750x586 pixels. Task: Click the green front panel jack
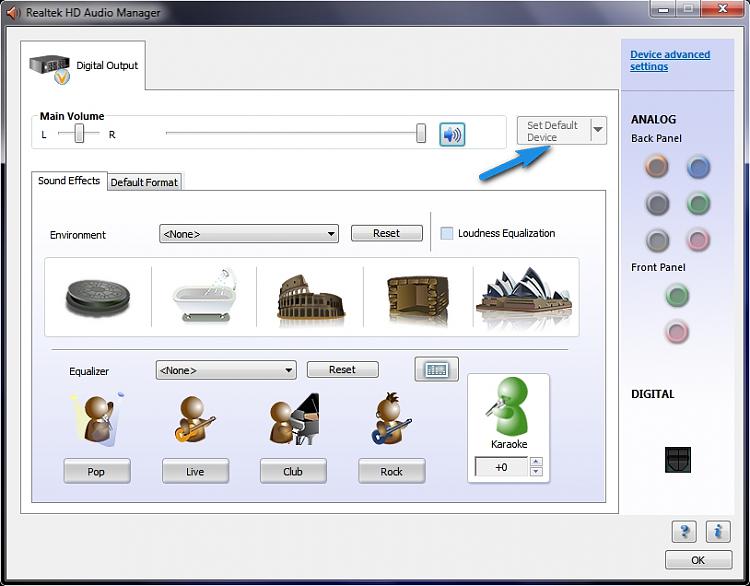tap(677, 295)
